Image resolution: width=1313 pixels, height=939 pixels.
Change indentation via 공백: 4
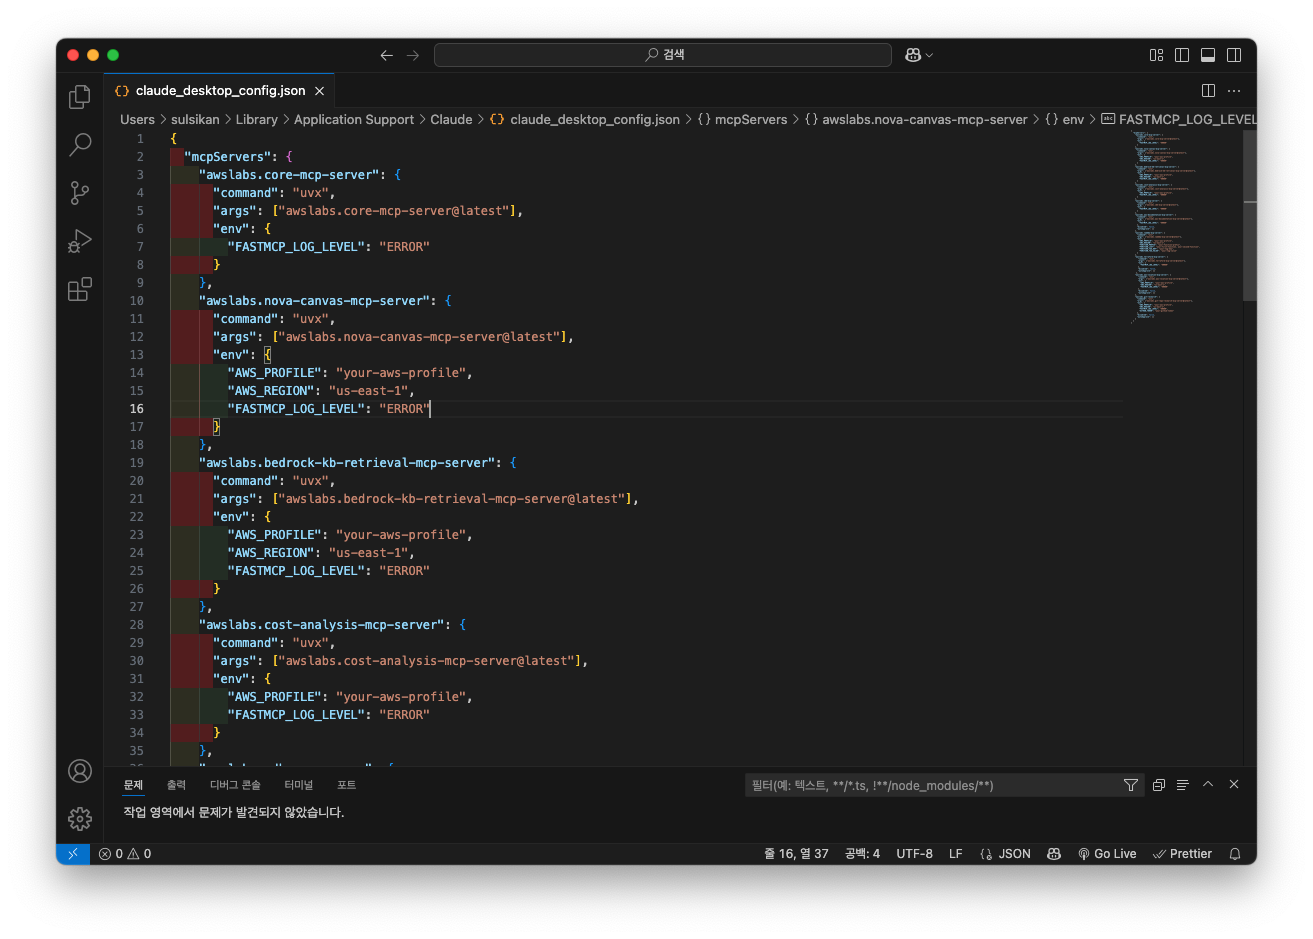pyautogui.click(x=862, y=854)
